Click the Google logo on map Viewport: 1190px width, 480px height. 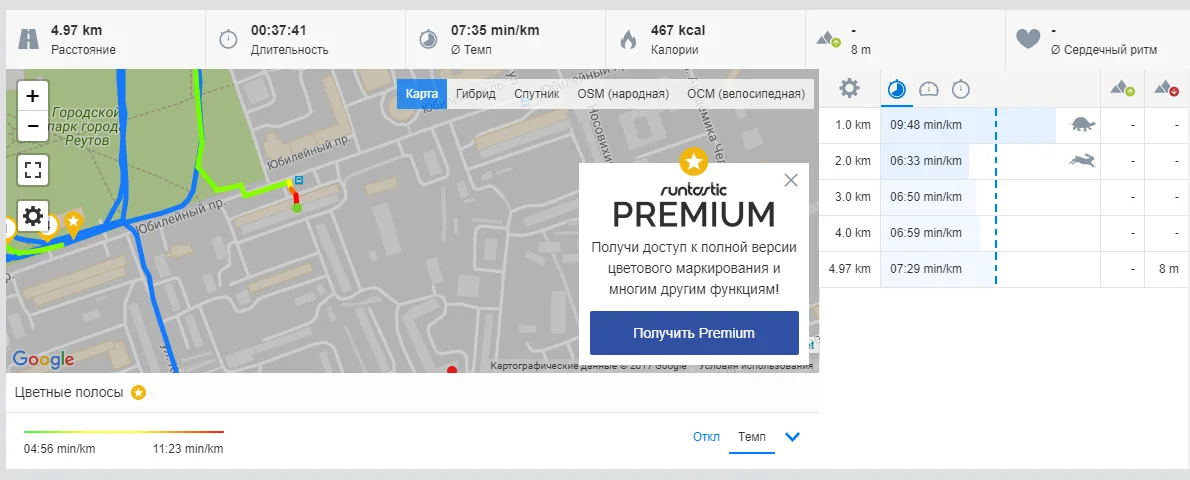point(43,359)
